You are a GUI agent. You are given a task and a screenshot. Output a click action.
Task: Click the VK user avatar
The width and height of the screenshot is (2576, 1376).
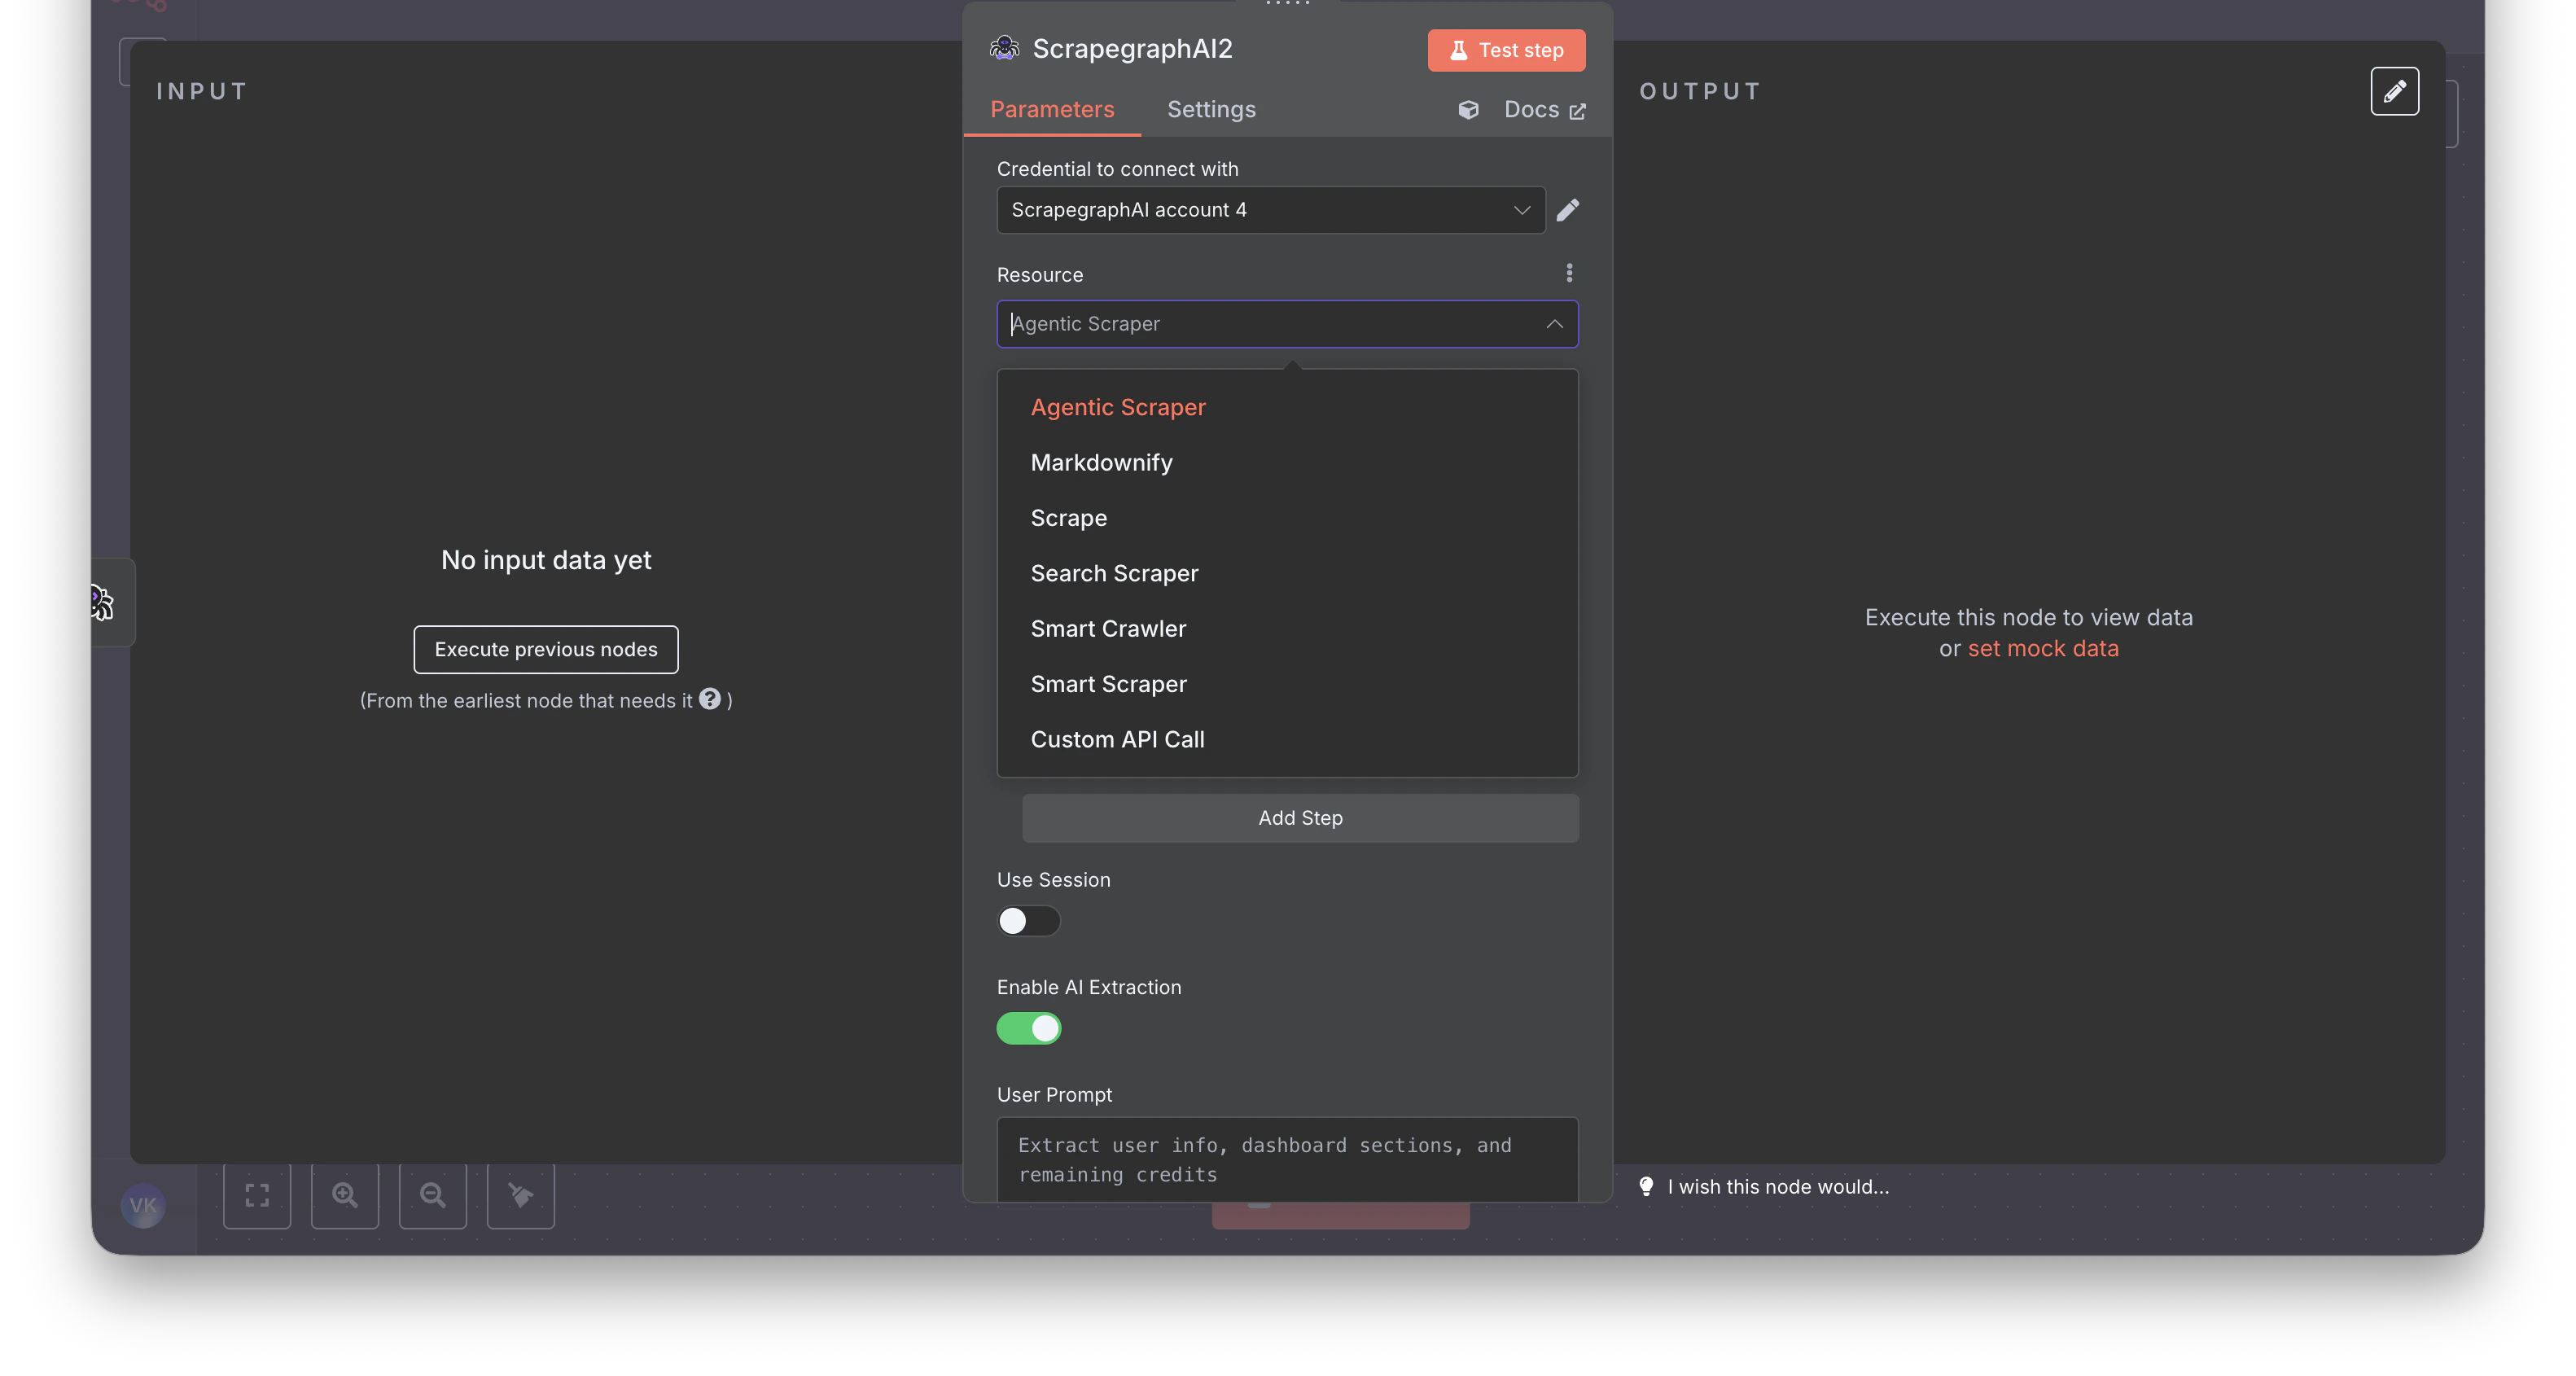coord(143,1204)
